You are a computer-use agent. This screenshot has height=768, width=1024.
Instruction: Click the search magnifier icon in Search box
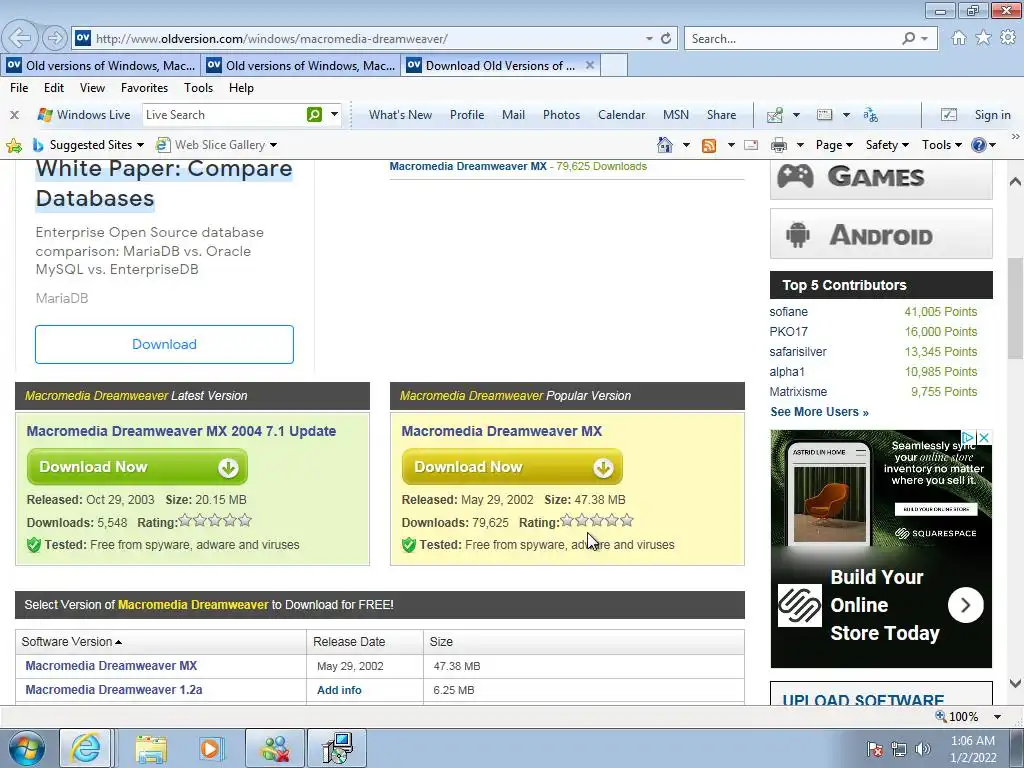[908, 39]
